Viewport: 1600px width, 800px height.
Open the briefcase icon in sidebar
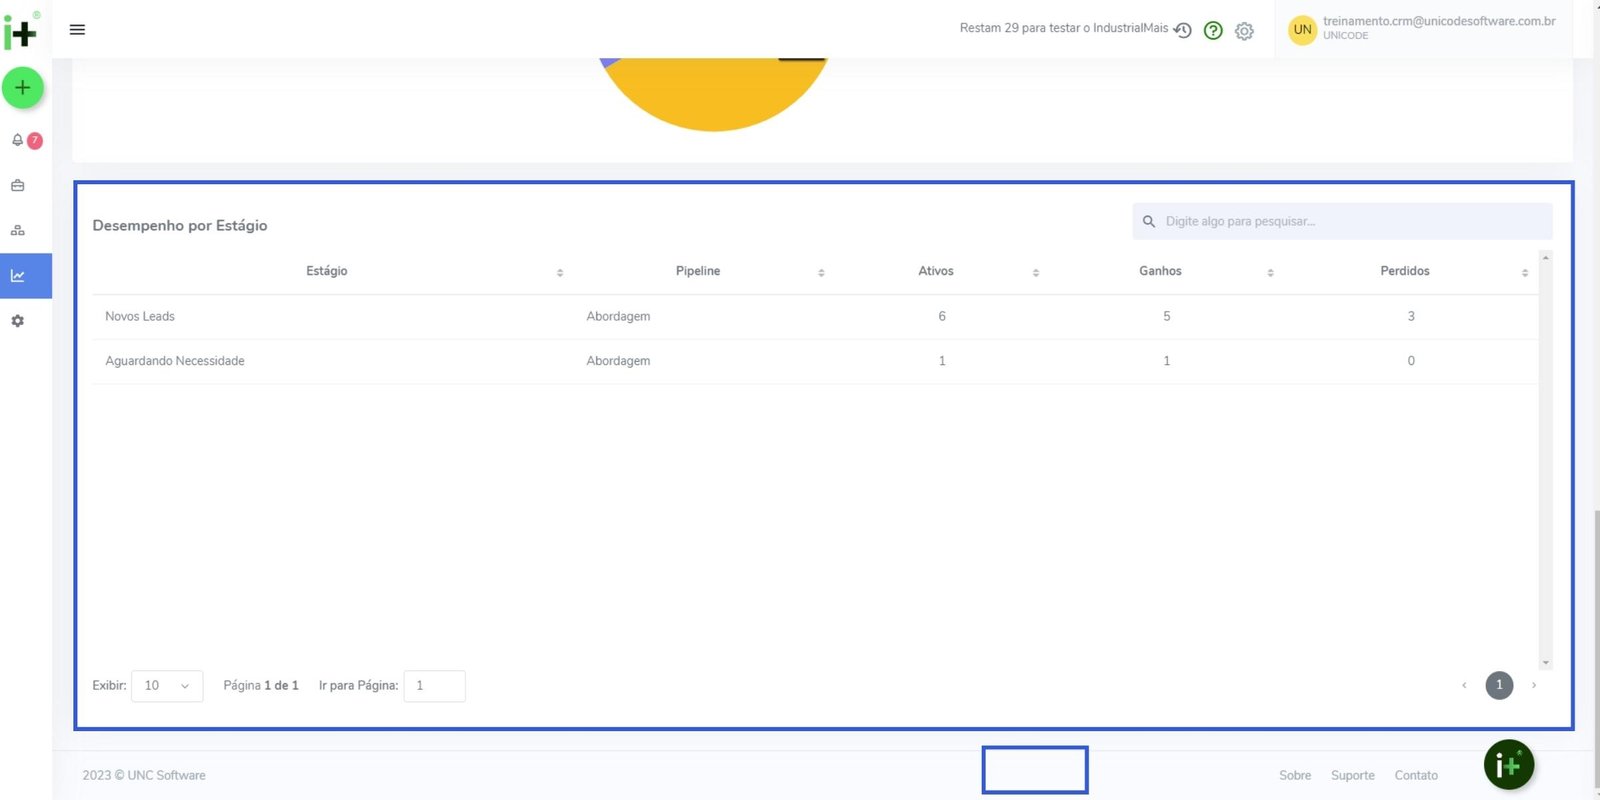(x=18, y=186)
